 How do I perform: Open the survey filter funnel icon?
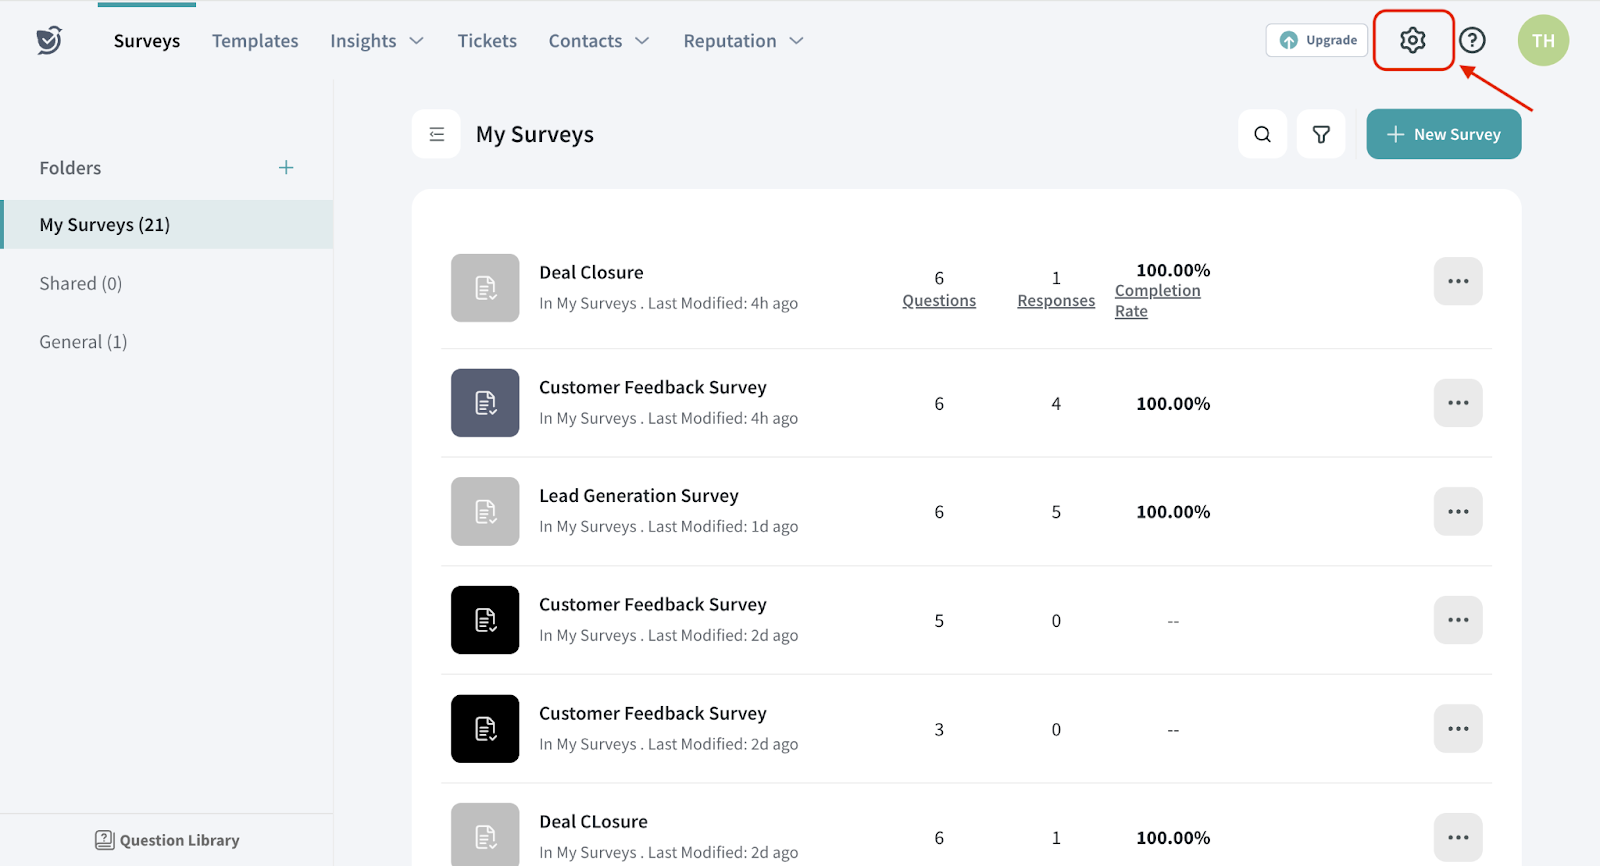point(1321,134)
